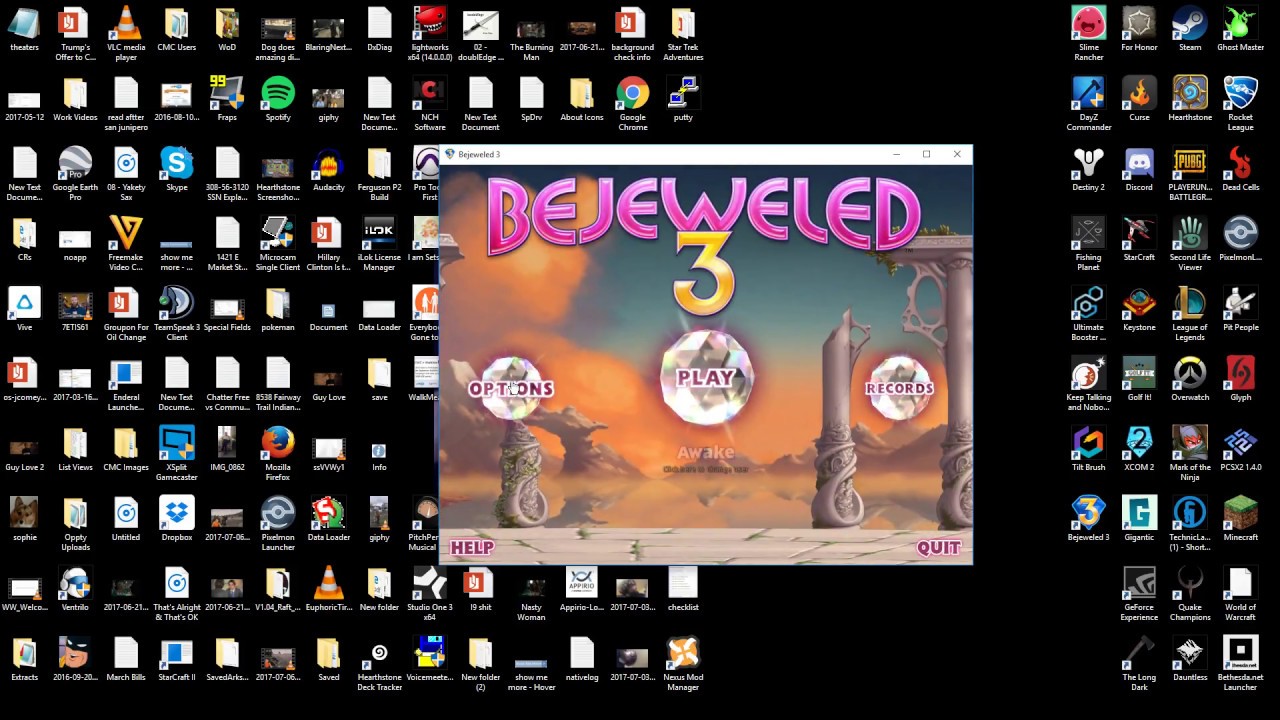
Task: Open the Dropbox folder
Action: 176,512
